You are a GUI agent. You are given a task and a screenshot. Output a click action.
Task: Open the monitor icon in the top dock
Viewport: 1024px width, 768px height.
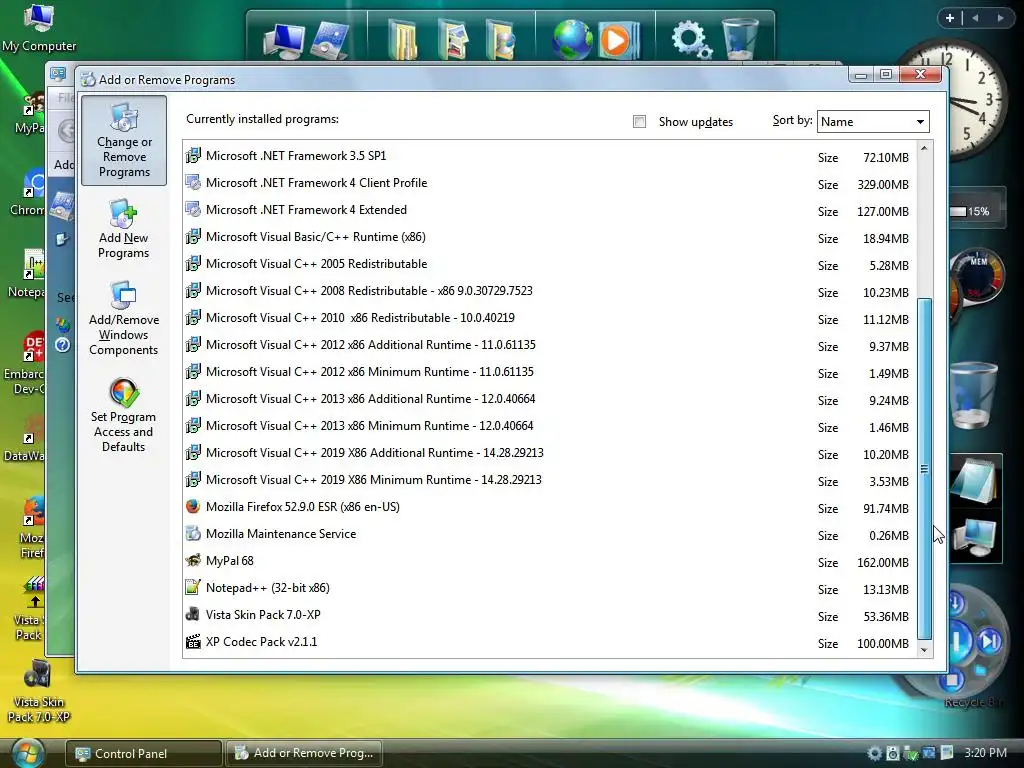pyautogui.click(x=283, y=40)
